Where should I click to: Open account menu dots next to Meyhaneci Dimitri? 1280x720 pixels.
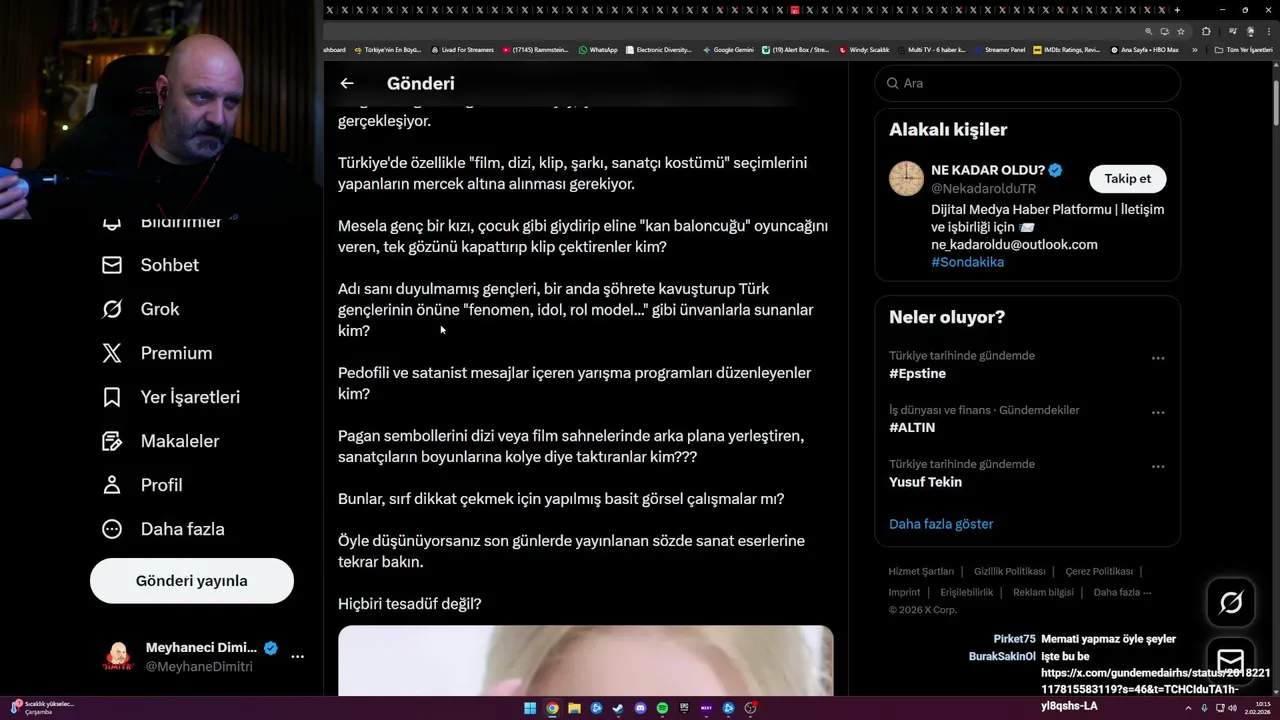pos(297,657)
